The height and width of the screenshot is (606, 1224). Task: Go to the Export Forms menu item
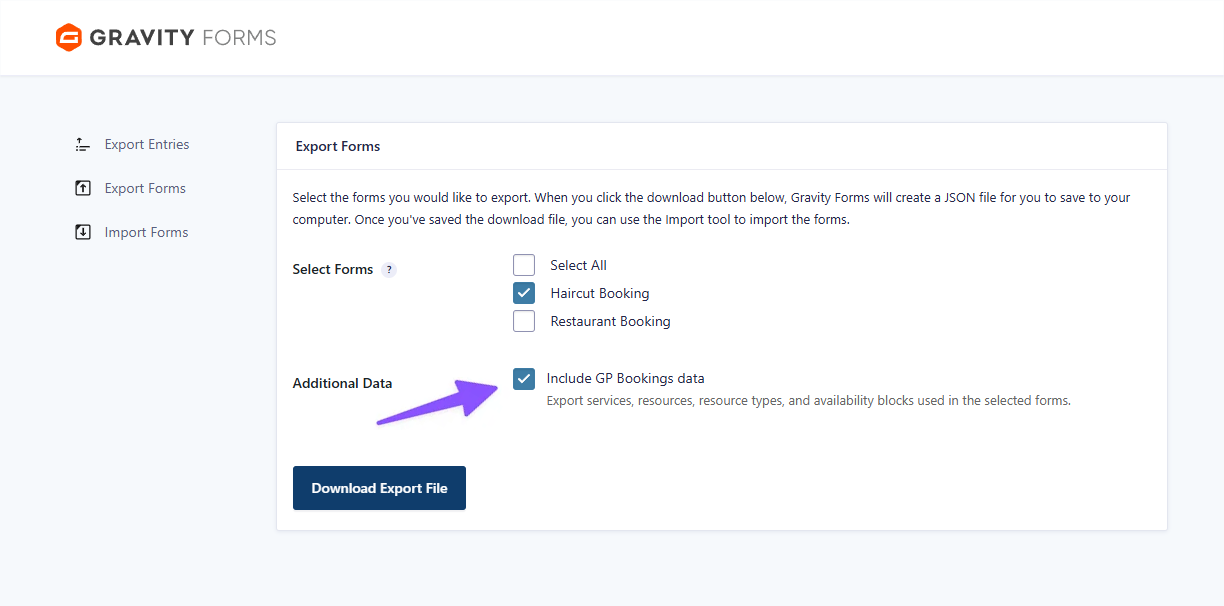tap(145, 189)
